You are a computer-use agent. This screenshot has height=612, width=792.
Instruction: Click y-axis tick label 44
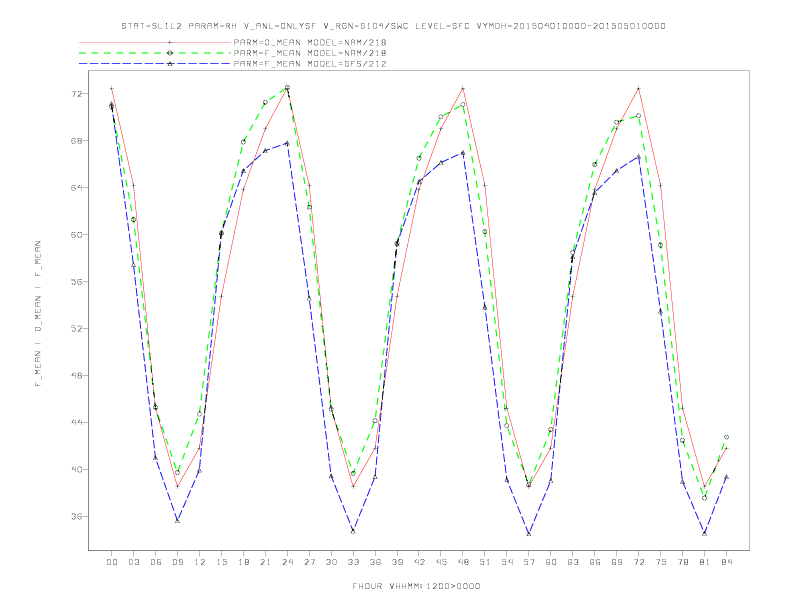(x=77, y=423)
